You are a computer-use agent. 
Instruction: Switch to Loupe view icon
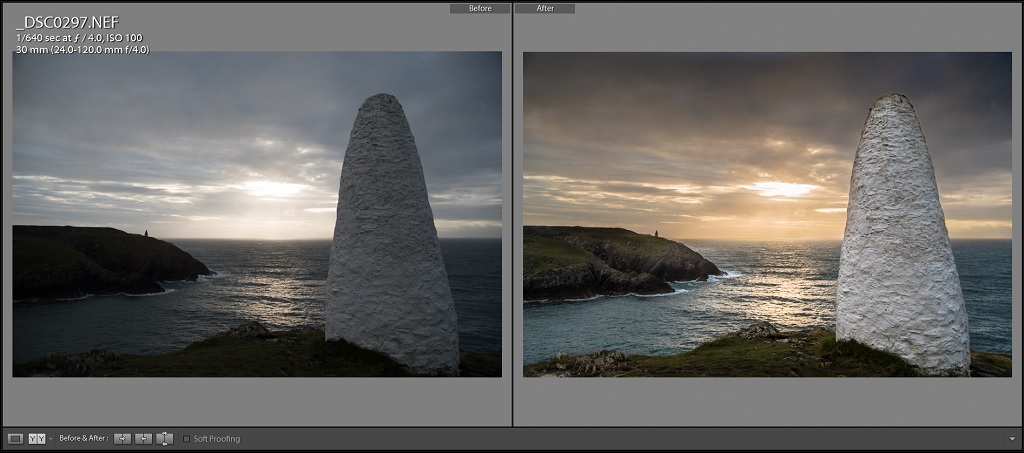(15, 438)
